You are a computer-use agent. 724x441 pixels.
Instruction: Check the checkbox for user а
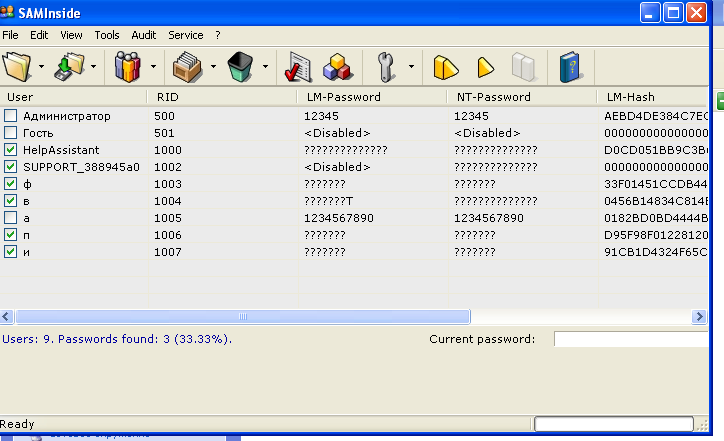[x=11, y=217]
